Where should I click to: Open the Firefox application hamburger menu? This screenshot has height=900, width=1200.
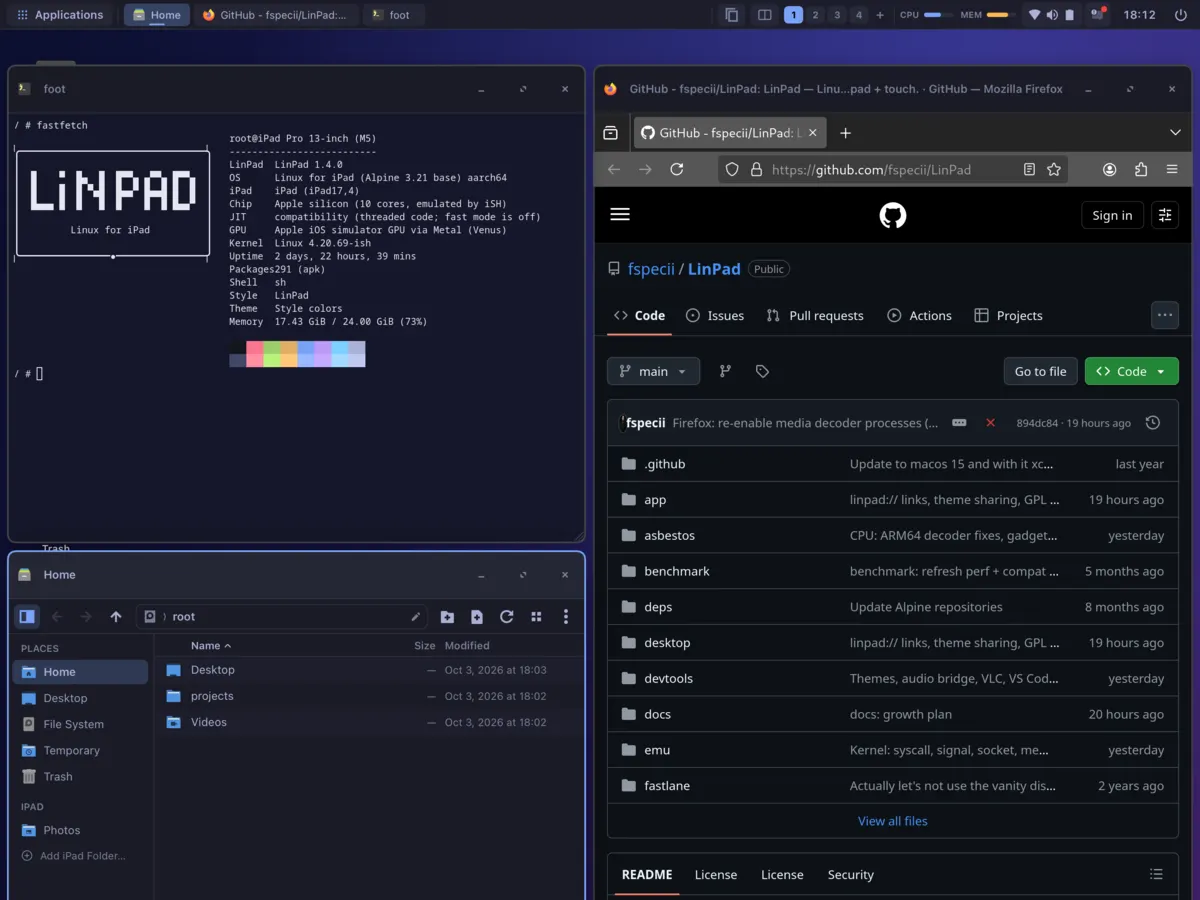click(x=1172, y=170)
